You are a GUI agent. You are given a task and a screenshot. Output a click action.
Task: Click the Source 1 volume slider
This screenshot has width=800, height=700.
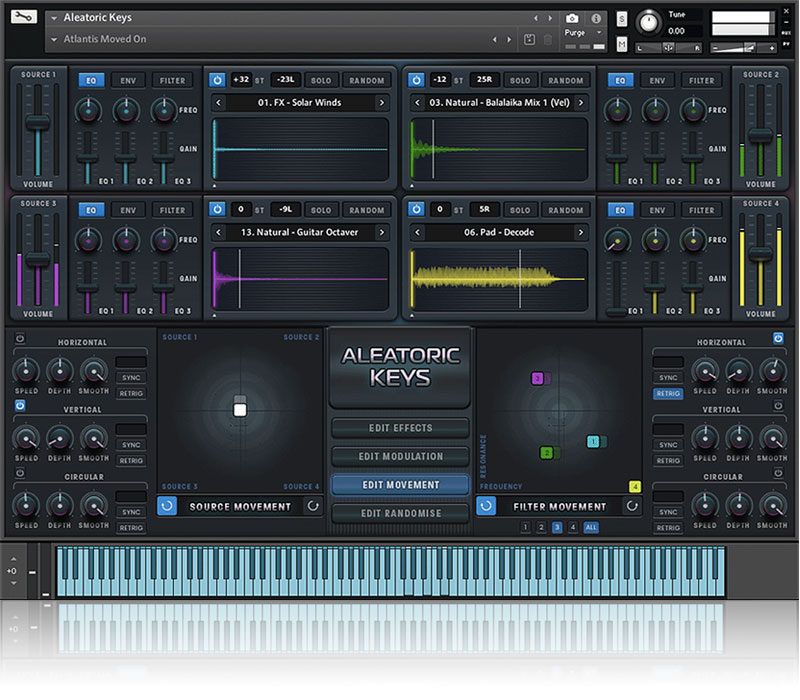[x=38, y=122]
